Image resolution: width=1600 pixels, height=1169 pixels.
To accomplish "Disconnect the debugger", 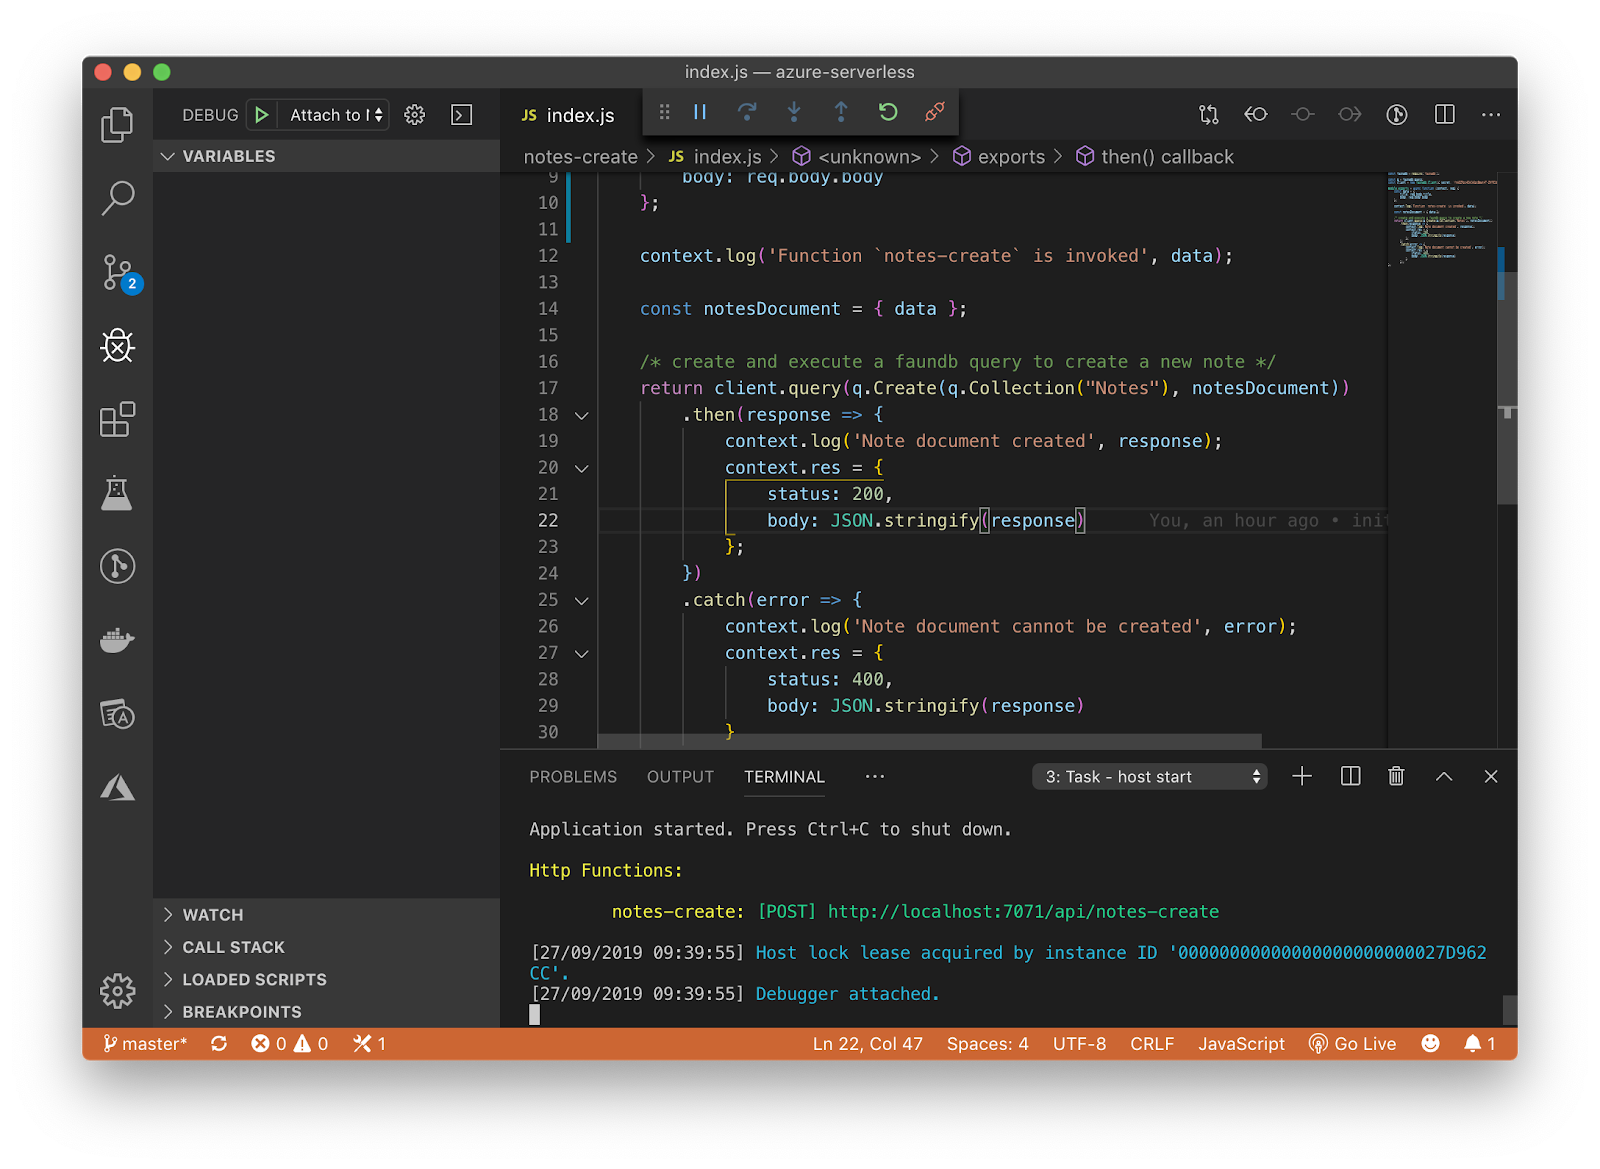I will (x=935, y=112).
